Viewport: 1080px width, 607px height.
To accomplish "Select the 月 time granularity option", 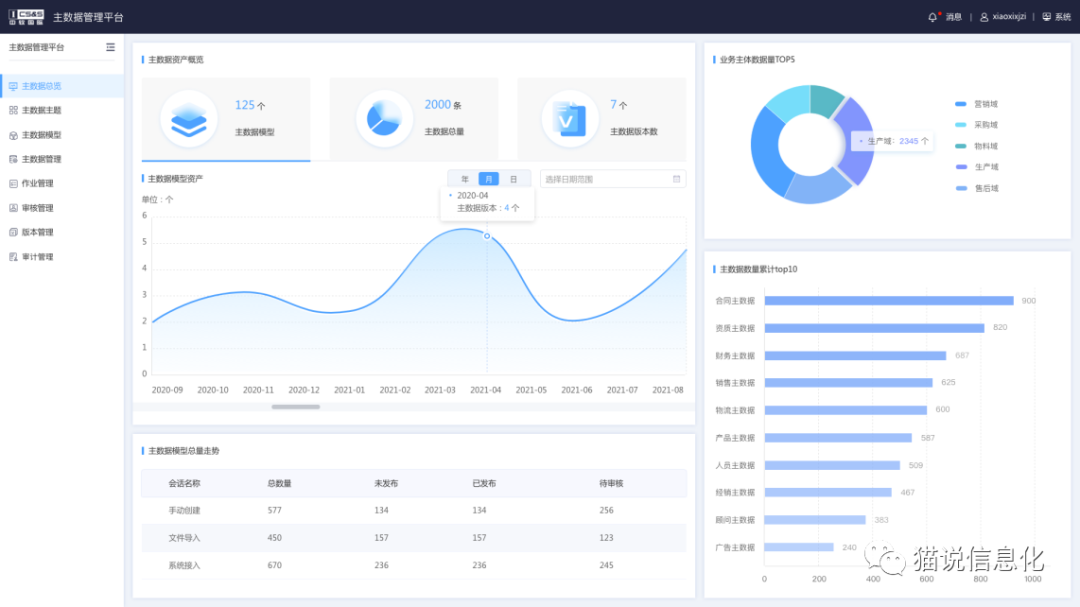I will coord(489,179).
